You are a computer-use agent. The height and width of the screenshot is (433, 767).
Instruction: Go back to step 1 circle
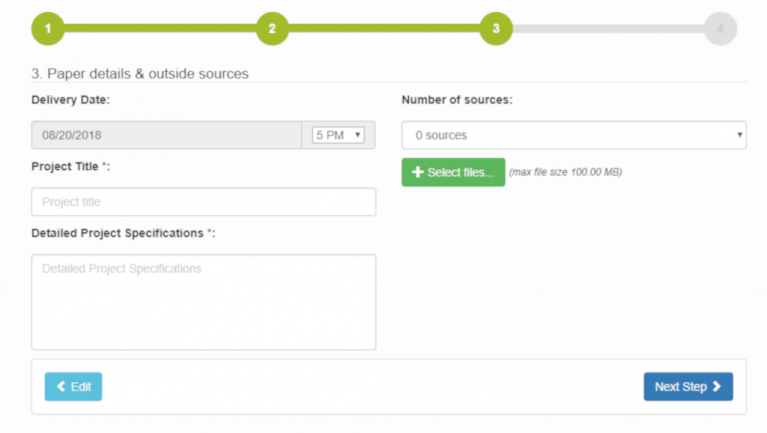47,29
